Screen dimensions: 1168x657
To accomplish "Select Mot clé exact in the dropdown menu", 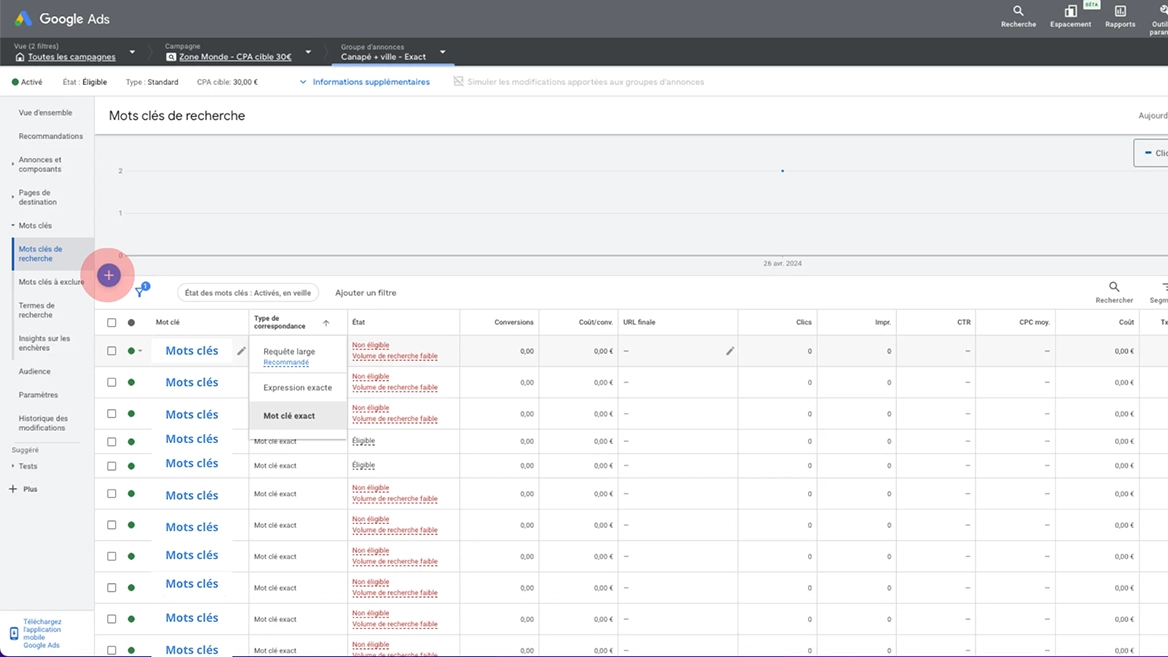I will (298, 416).
